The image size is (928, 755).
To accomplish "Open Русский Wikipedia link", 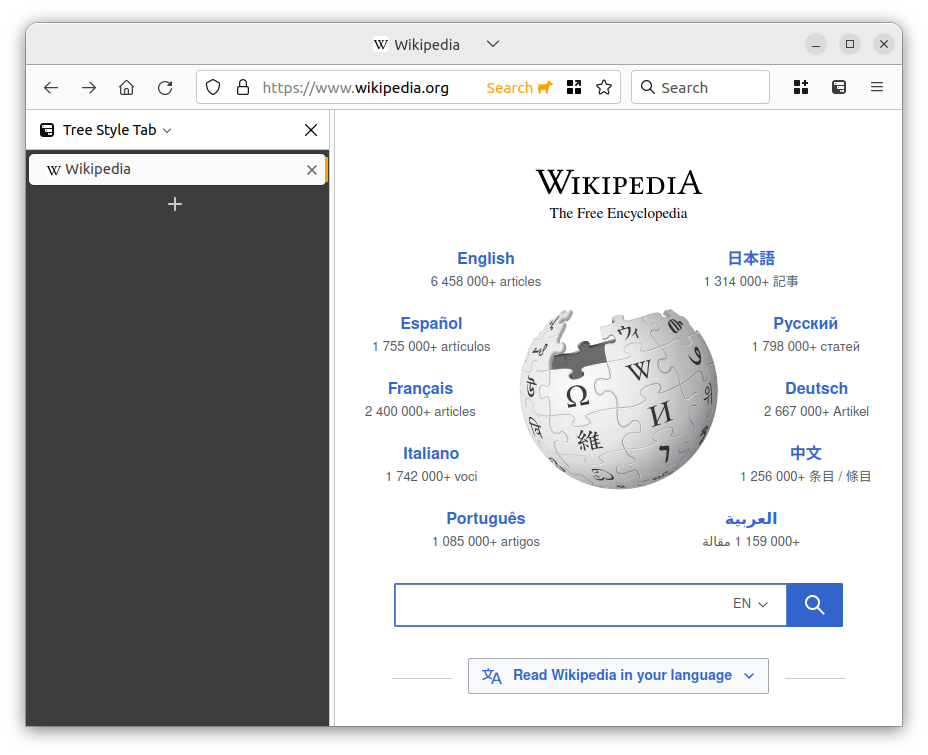I will point(805,324).
